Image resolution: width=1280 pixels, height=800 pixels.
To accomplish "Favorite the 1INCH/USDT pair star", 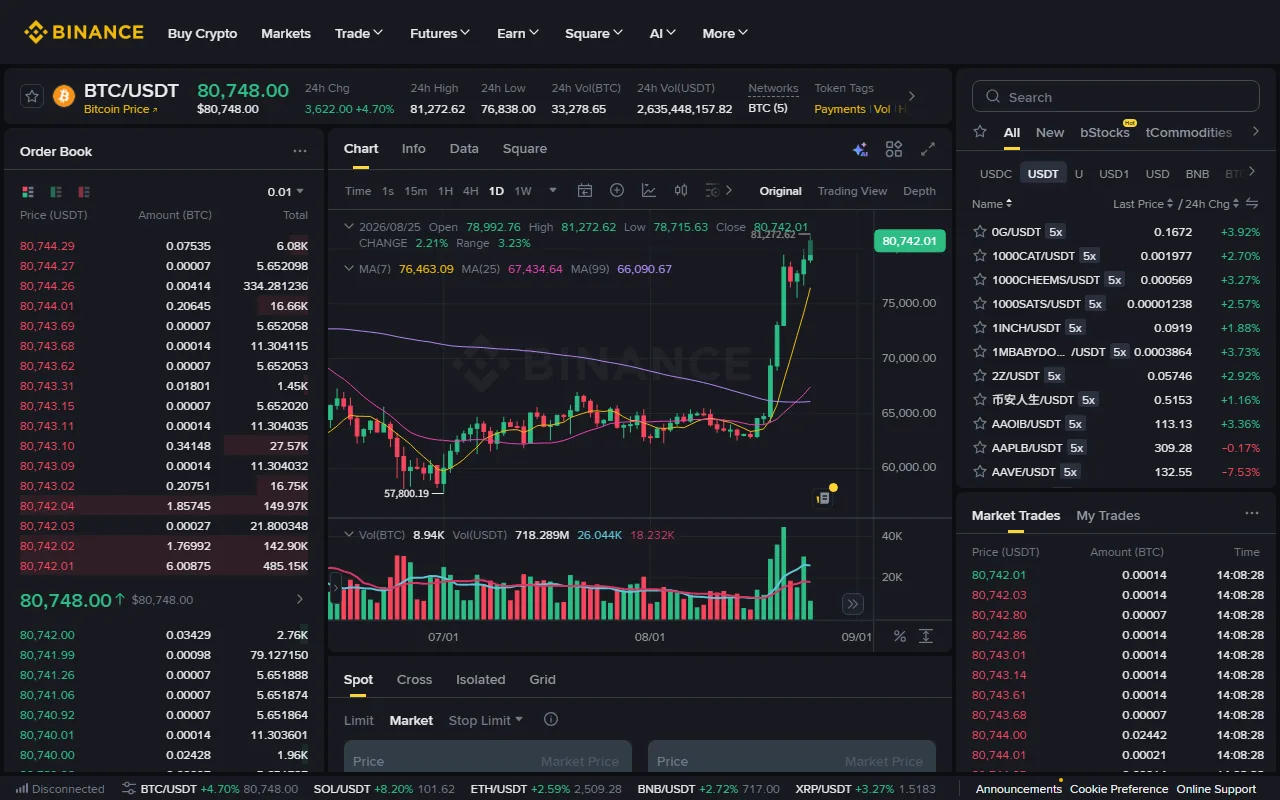I will pos(980,327).
